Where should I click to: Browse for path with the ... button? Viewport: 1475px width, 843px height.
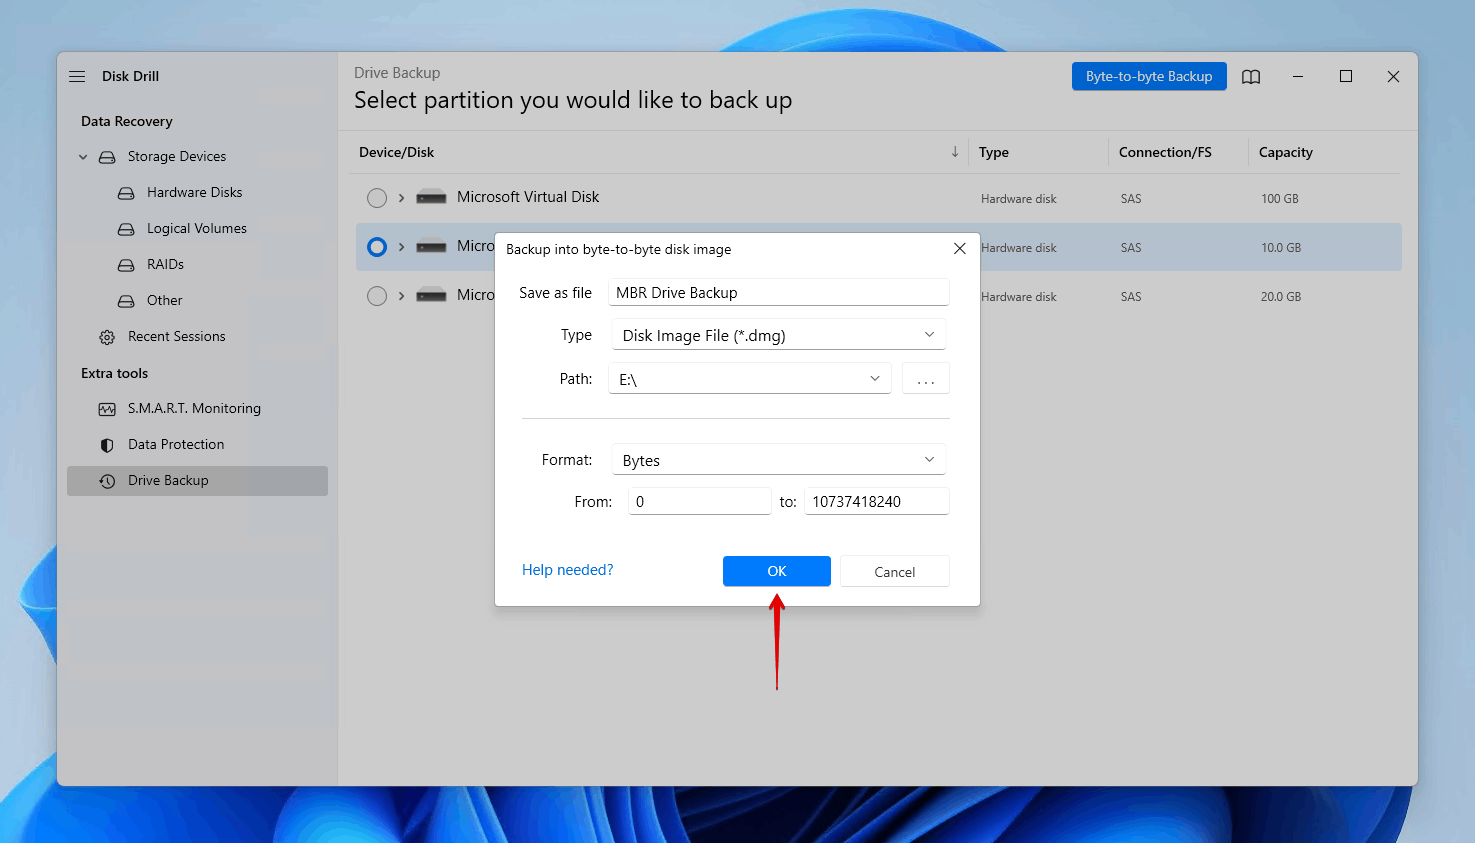point(926,379)
